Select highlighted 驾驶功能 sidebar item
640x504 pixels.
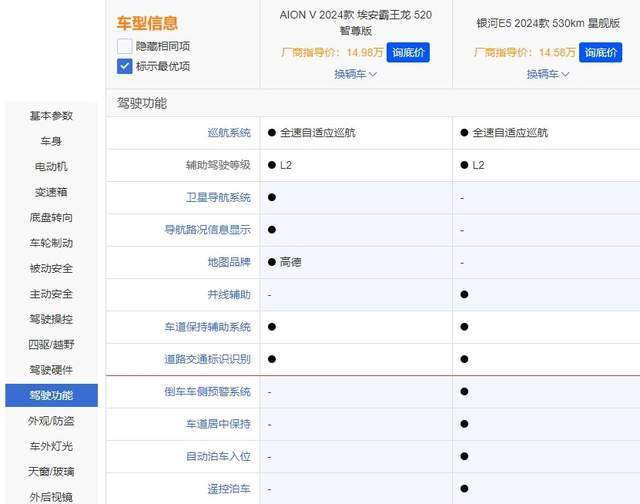pos(51,395)
